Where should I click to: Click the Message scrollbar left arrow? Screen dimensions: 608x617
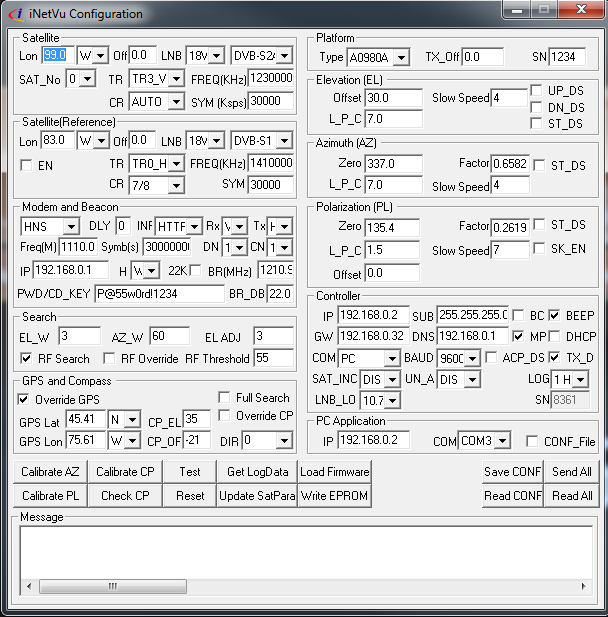click(29, 586)
